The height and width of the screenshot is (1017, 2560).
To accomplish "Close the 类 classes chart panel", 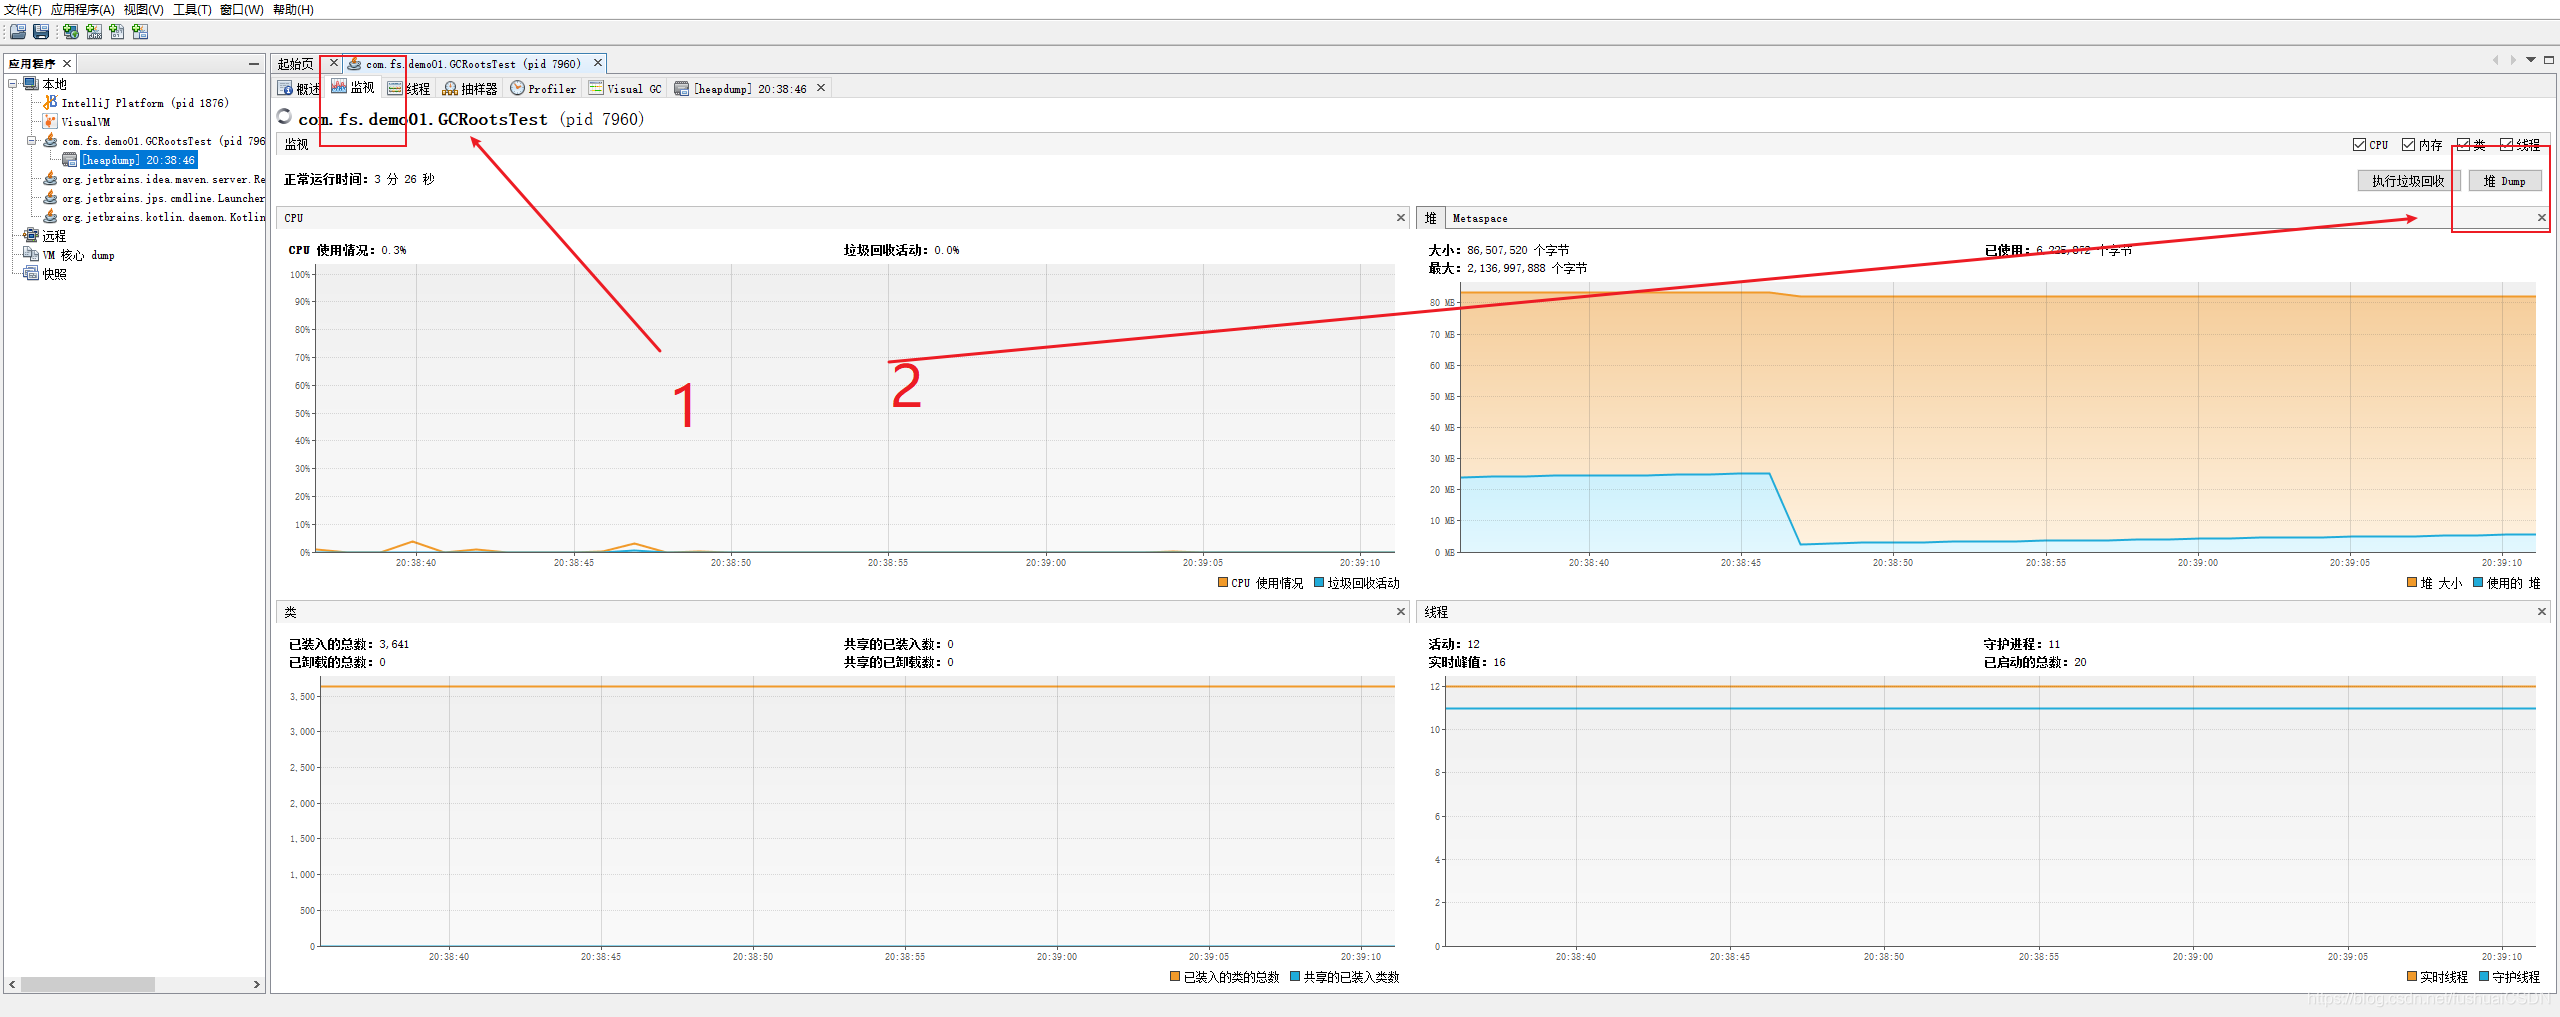I will coord(1401,612).
